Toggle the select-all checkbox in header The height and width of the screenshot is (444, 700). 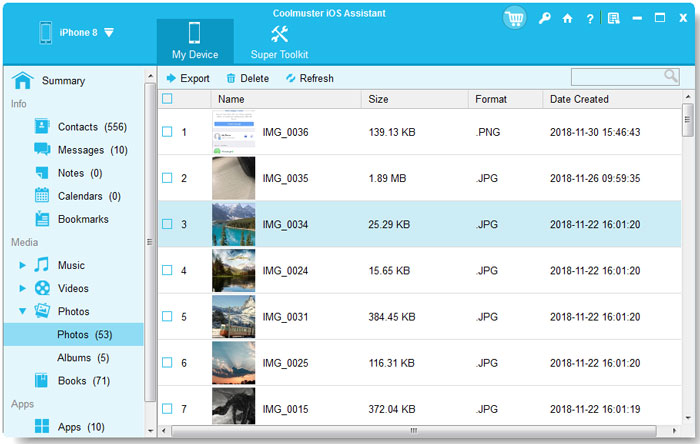167,99
